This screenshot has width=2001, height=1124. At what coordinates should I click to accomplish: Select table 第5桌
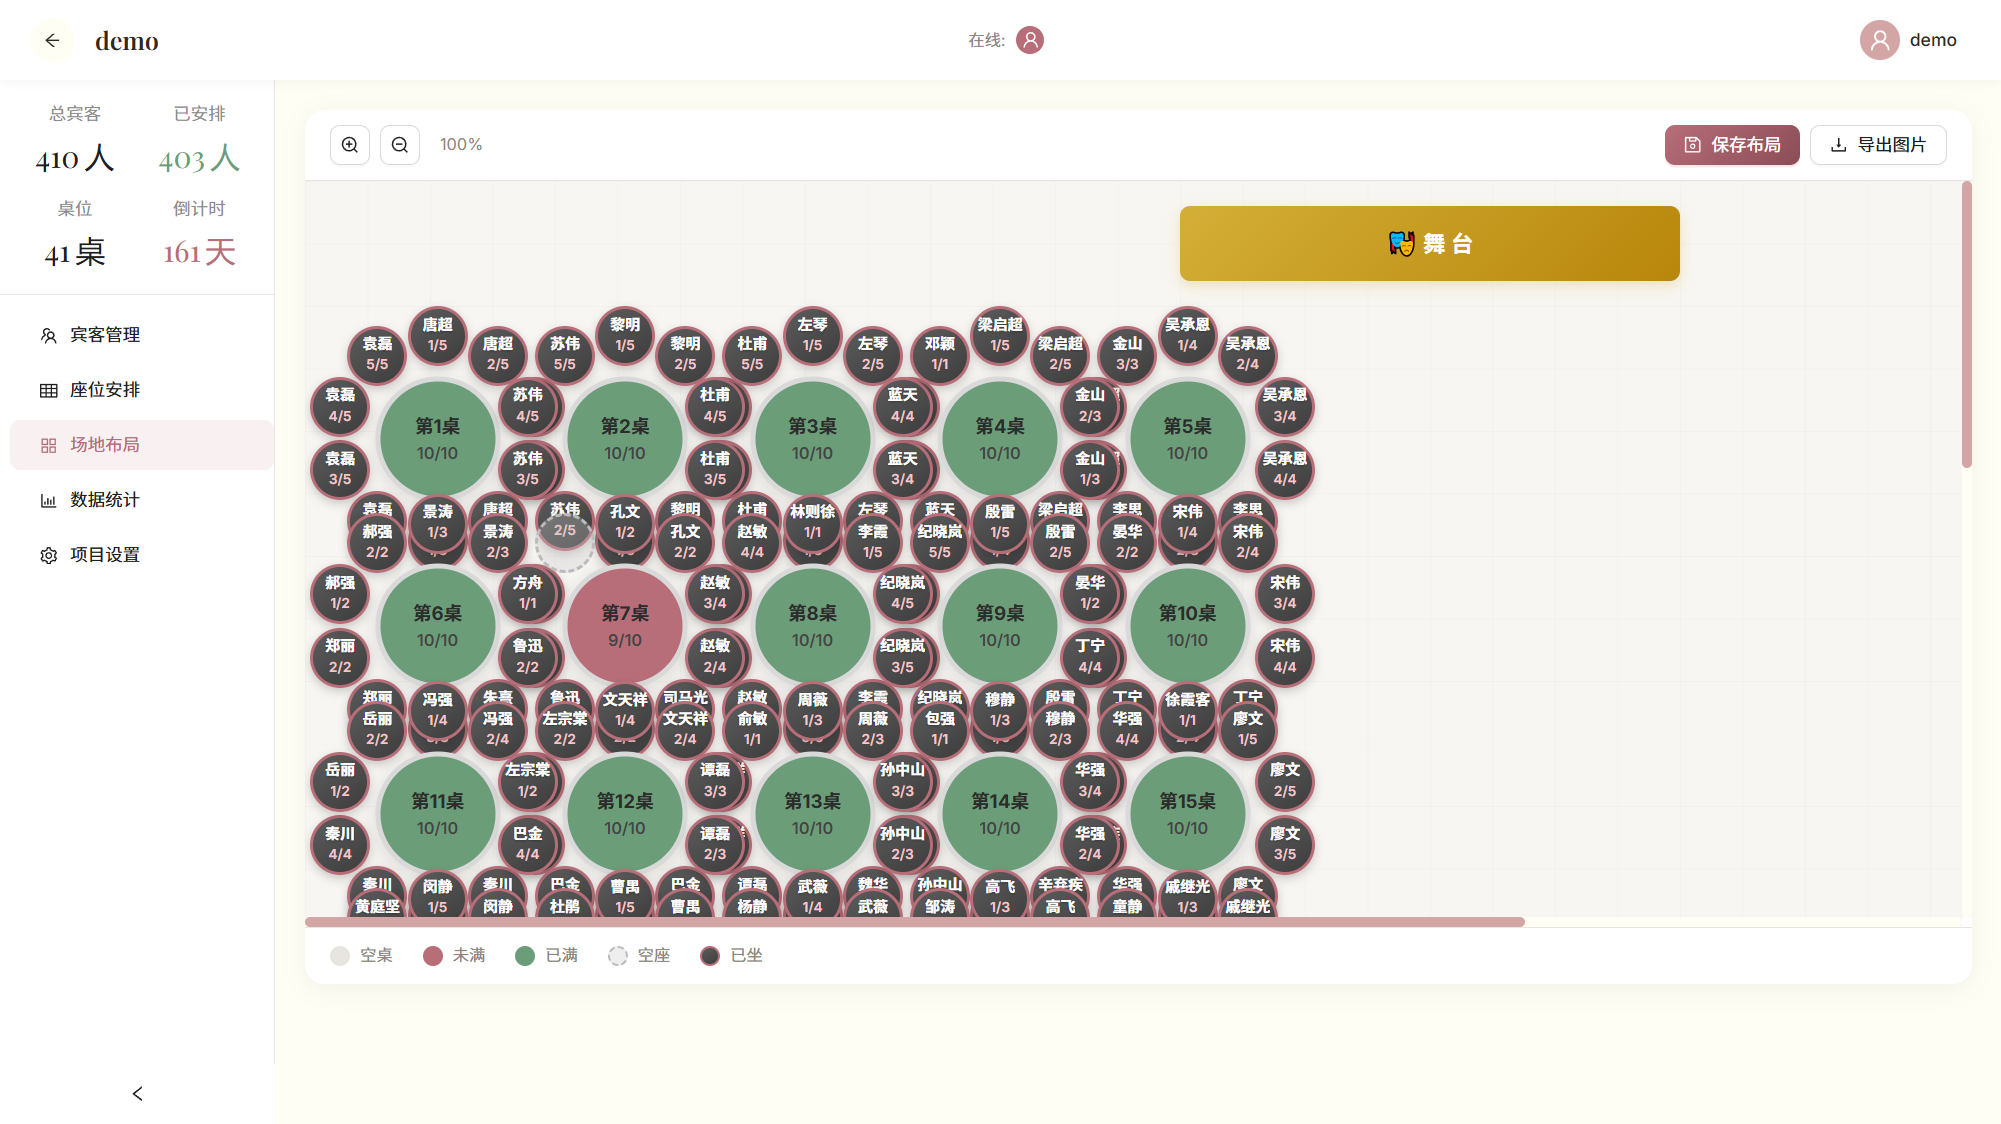pos(1187,438)
